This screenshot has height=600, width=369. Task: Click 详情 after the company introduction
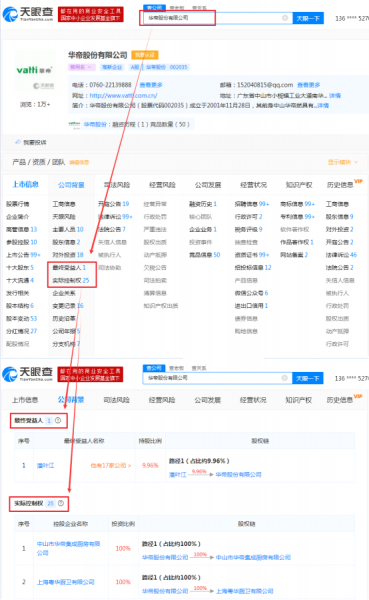point(323,105)
